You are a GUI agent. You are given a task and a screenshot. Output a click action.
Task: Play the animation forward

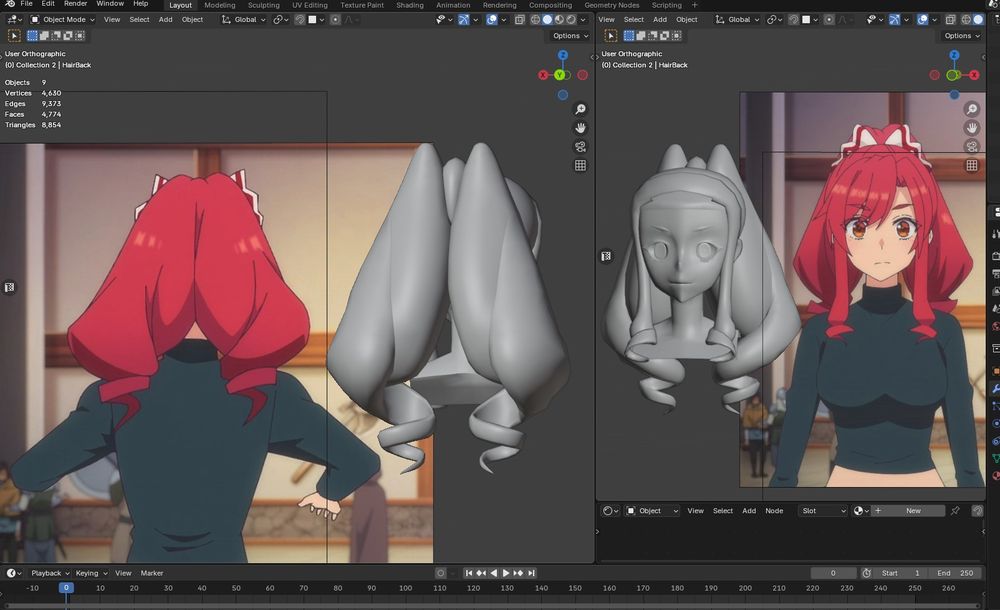click(x=506, y=573)
